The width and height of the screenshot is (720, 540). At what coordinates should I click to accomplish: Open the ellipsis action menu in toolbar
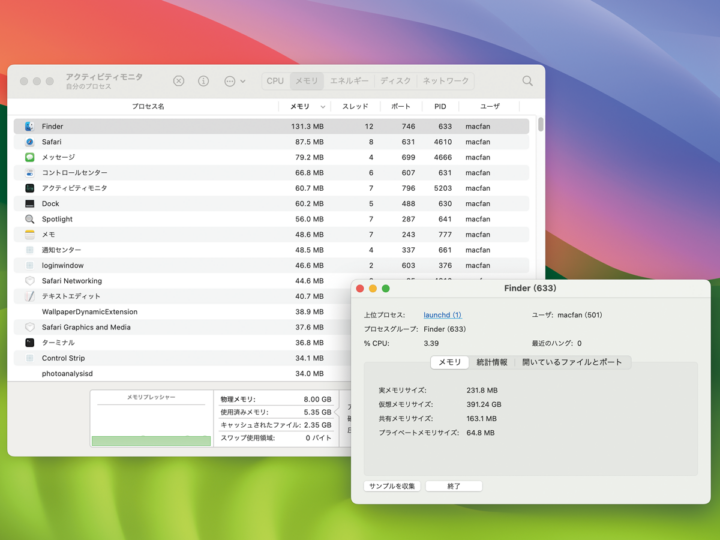[235, 81]
